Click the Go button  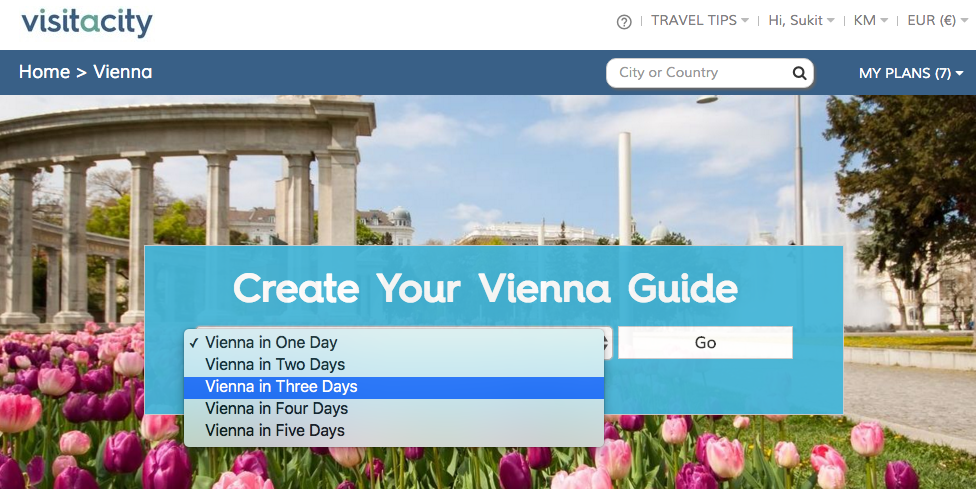pyautogui.click(x=705, y=343)
